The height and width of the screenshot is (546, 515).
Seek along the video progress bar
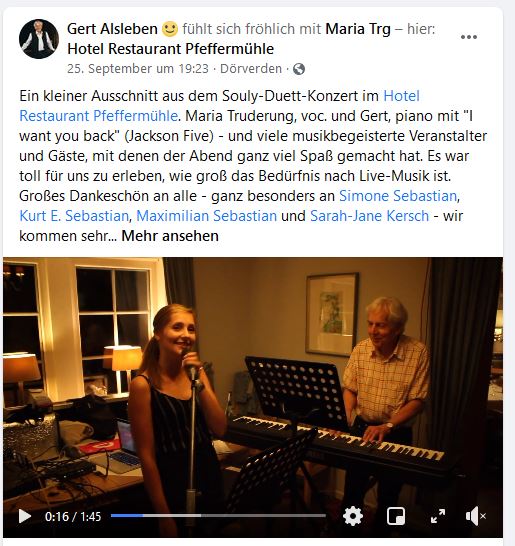(x=218, y=516)
